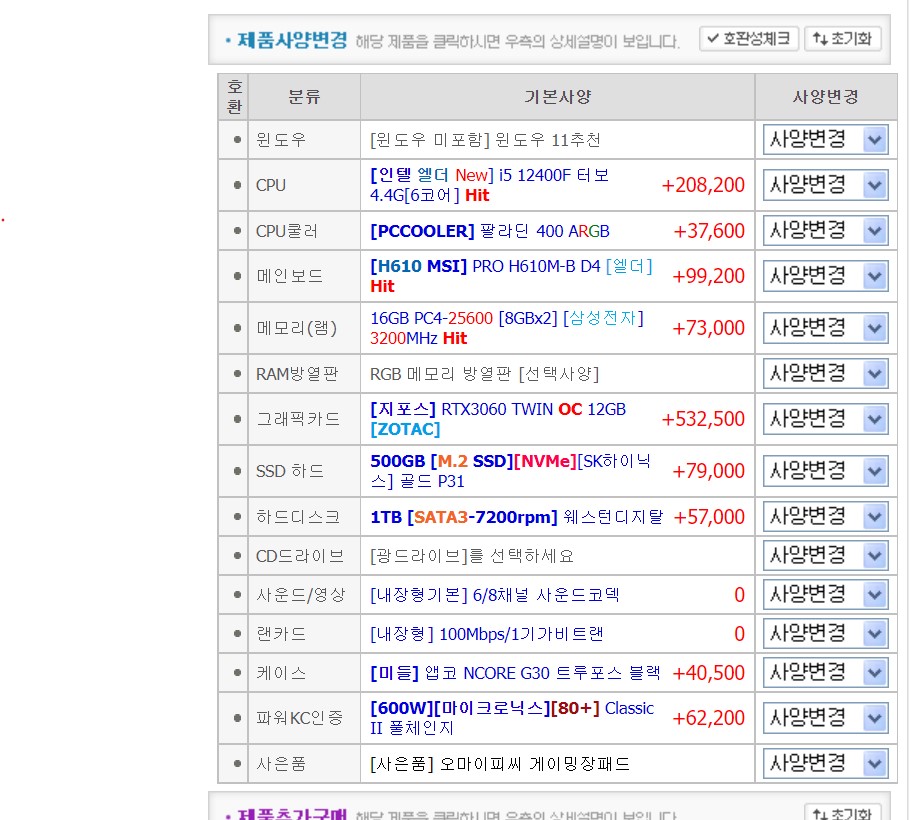Click the PCCOOLER 팔라딘 400 ARGB link
This screenshot has height=820, width=910.
490,231
